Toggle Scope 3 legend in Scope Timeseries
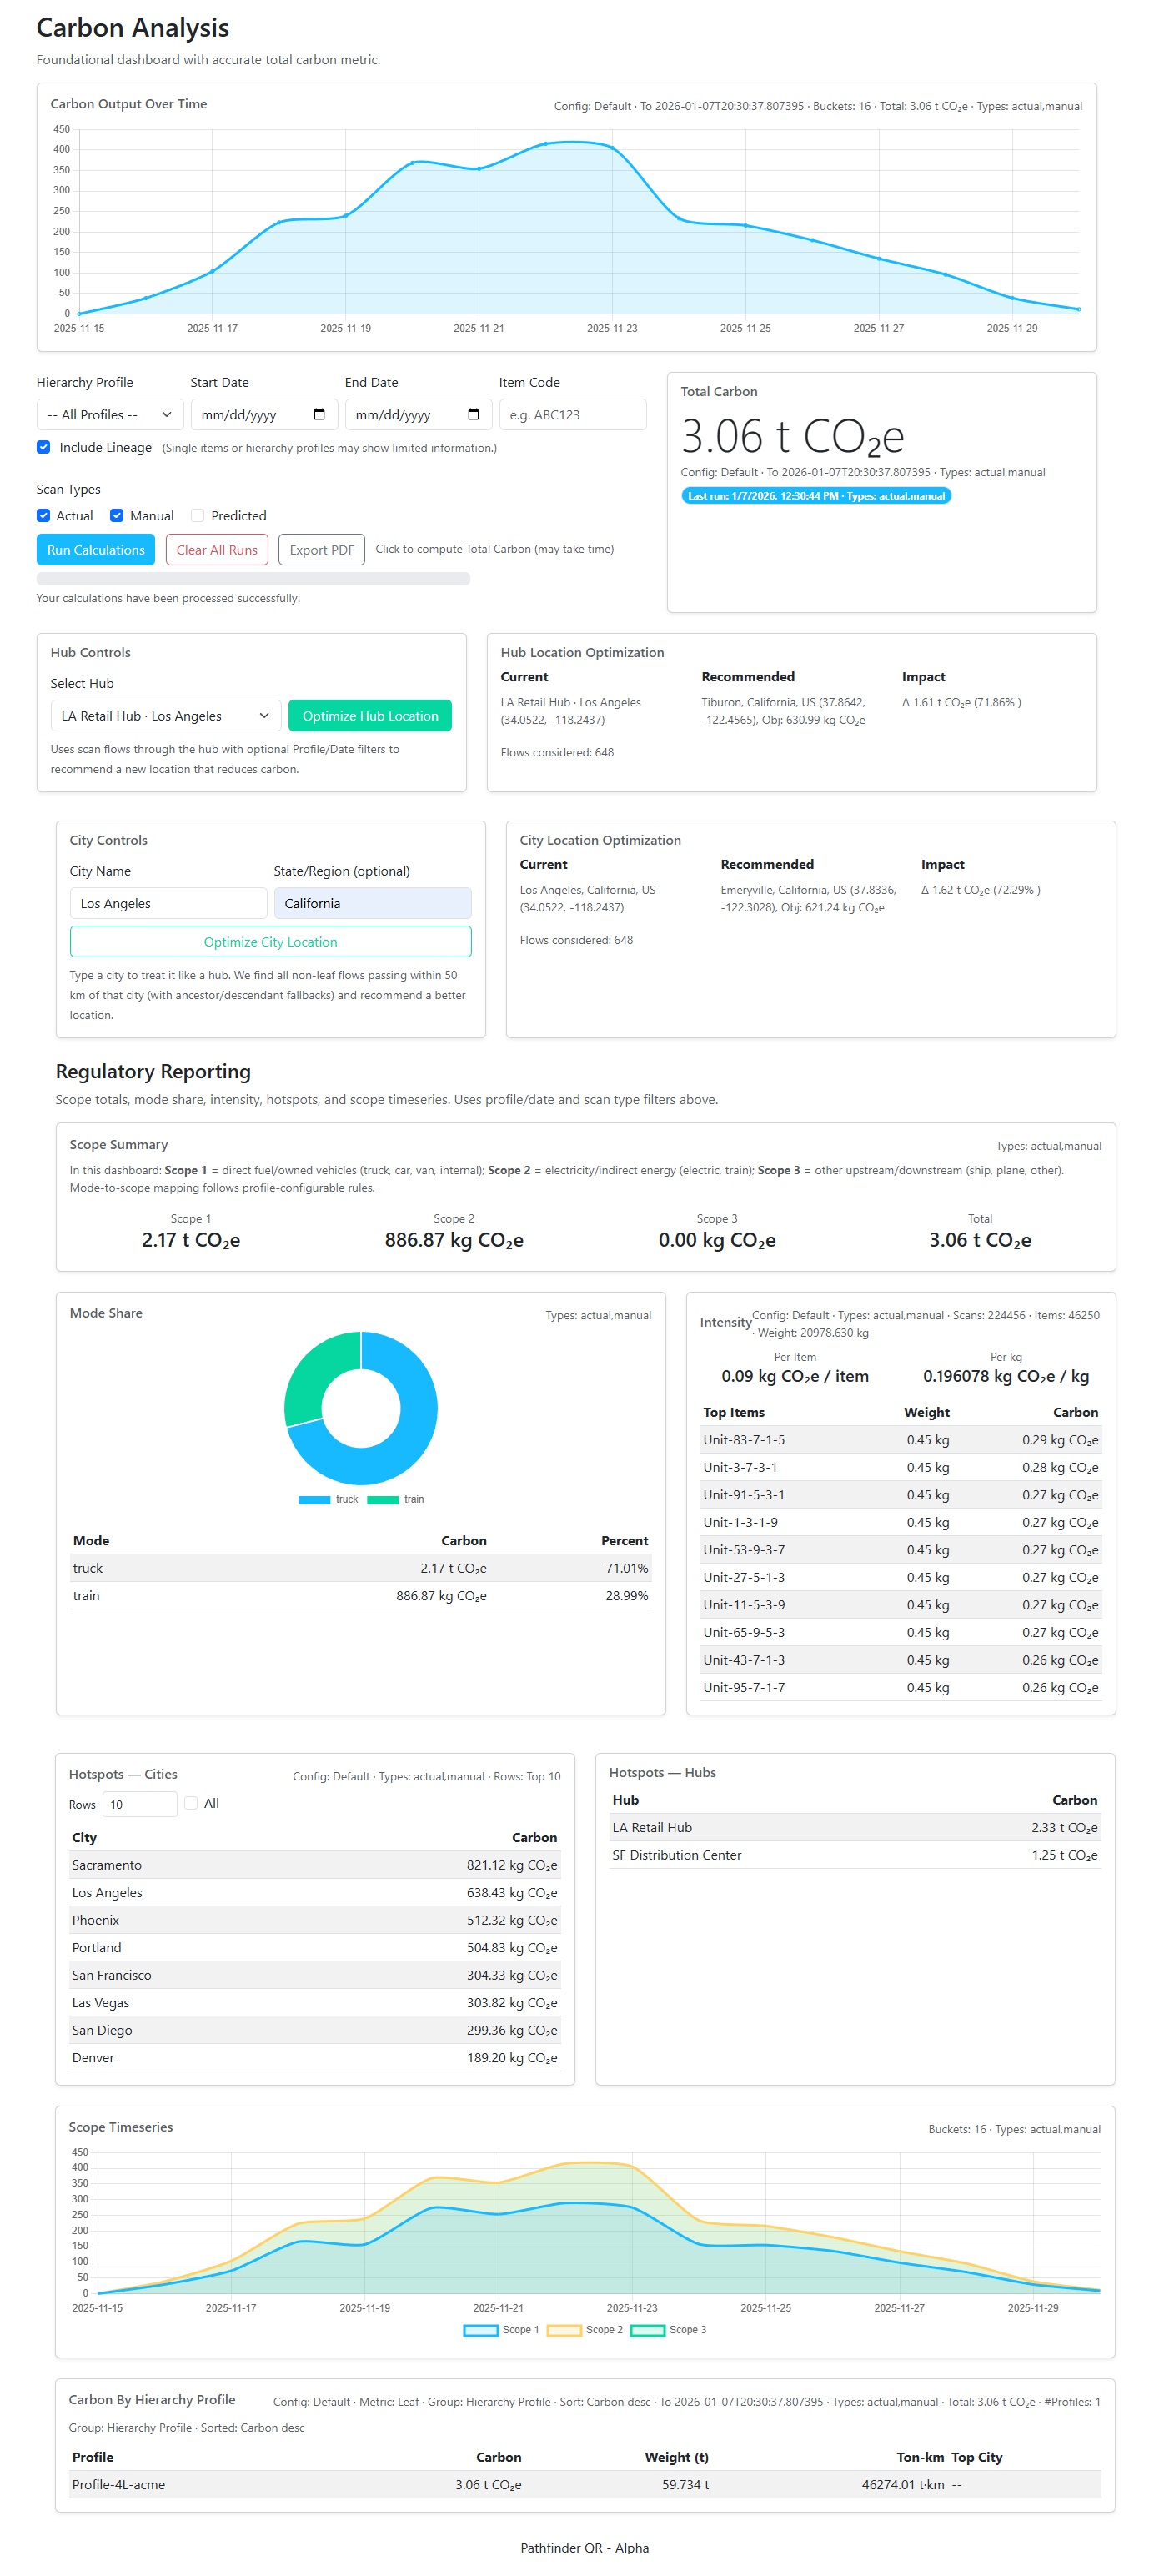 click(x=647, y=2330)
